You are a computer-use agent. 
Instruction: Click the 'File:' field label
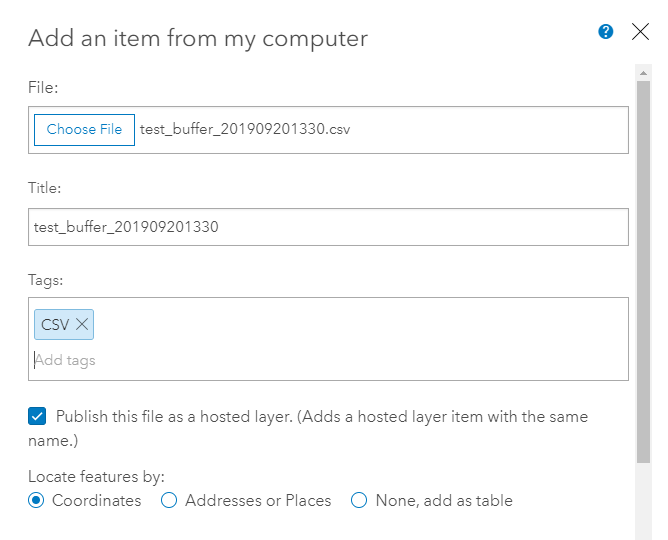[43, 88]
